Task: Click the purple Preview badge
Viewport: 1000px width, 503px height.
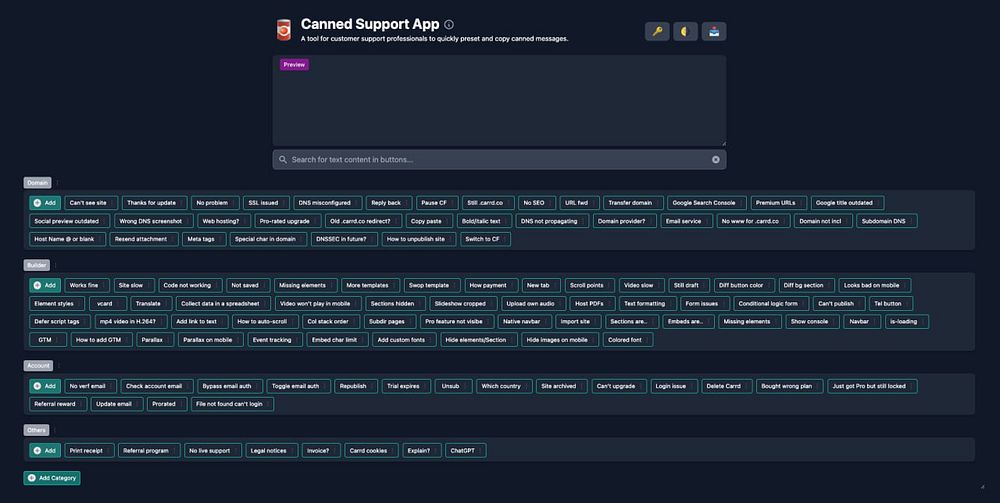Action: click(x=294, y=64)
